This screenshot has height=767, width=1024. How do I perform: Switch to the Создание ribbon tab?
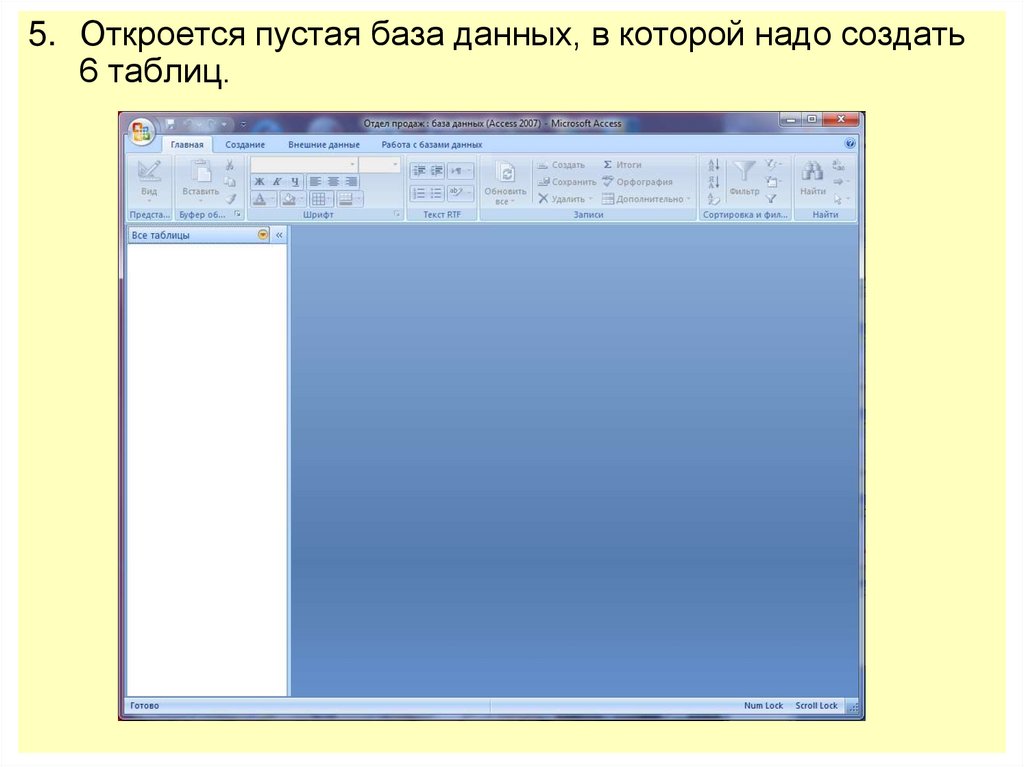click(244, 143)
